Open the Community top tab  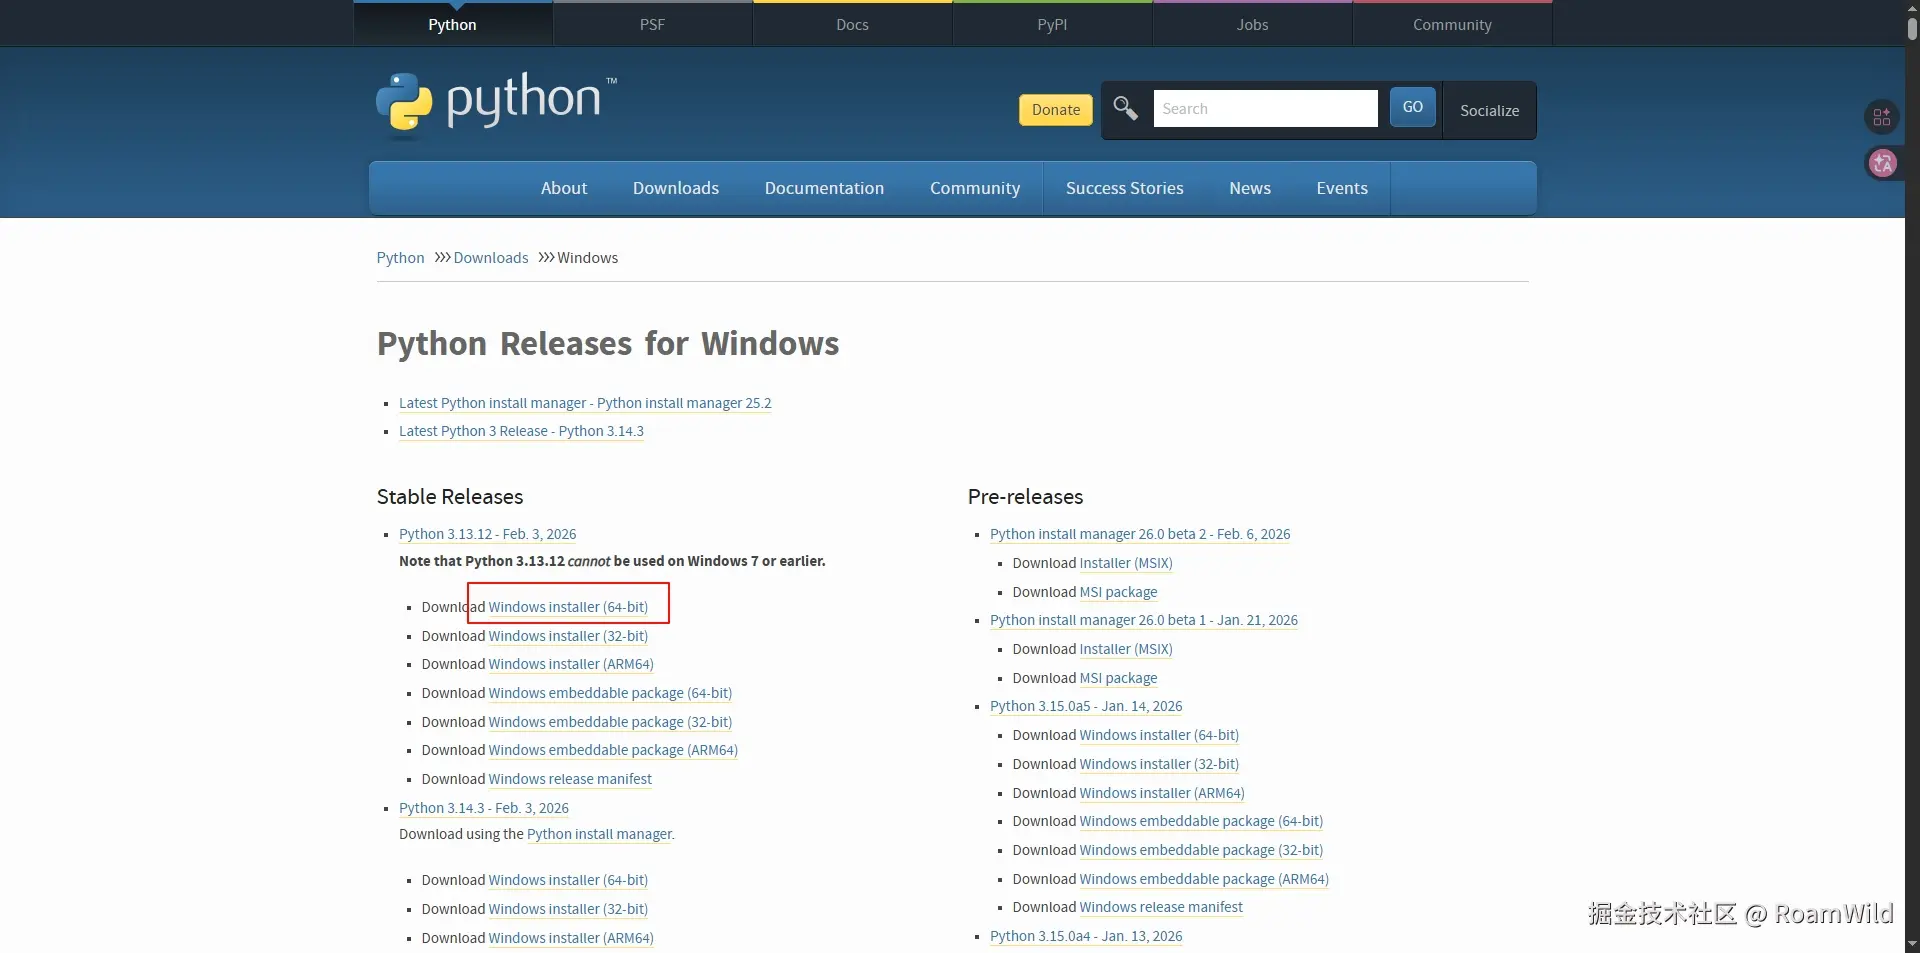pyautogui.click(x=1453, y=25)
